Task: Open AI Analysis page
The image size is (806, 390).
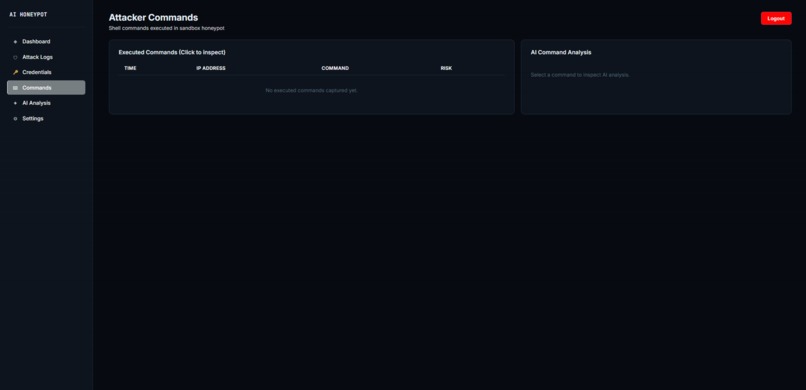Action: coord(46,103)
